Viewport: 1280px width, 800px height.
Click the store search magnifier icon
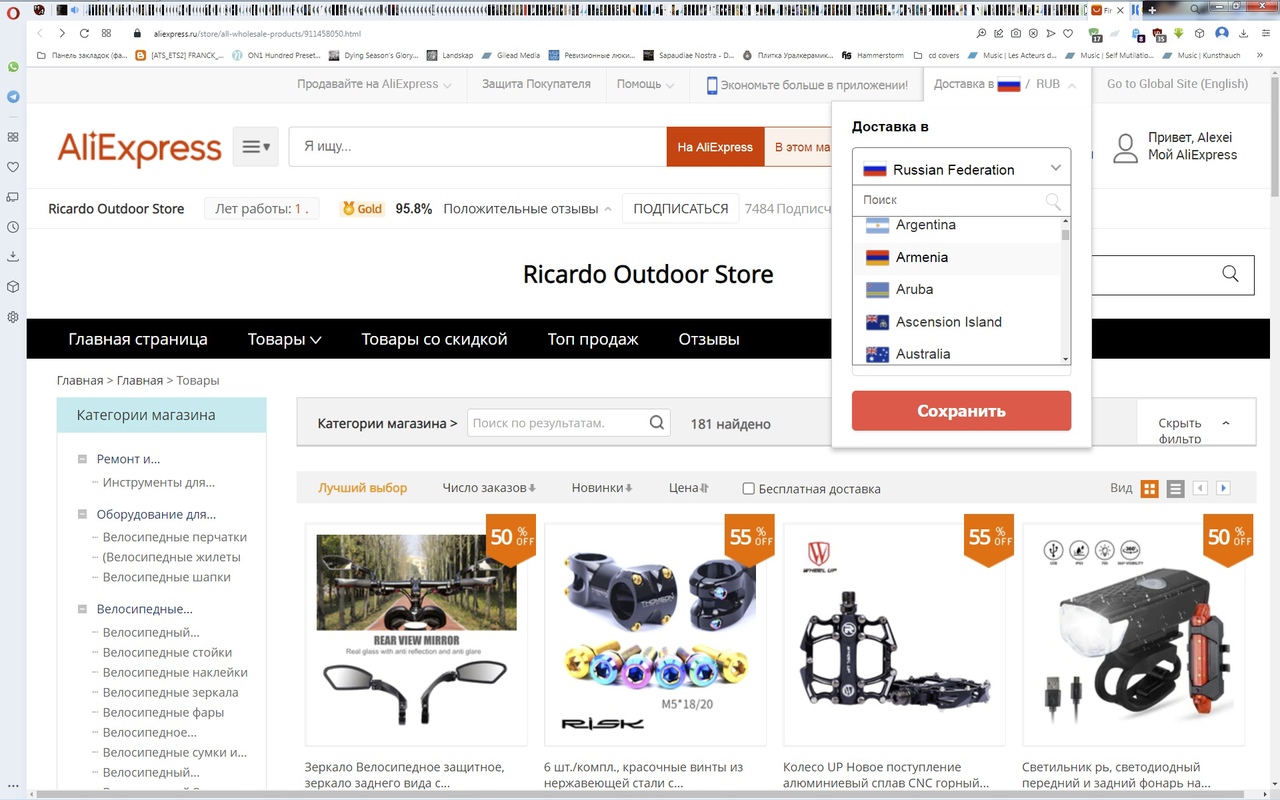coord(1230,274)
